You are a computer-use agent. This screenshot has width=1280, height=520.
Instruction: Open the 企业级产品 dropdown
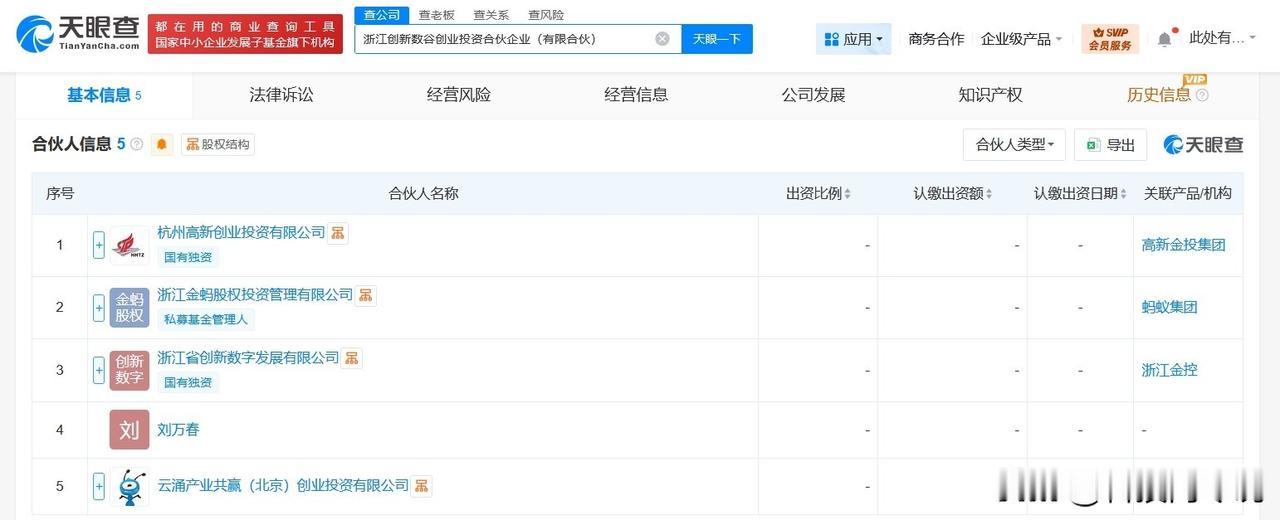(x=1022, y=39)
